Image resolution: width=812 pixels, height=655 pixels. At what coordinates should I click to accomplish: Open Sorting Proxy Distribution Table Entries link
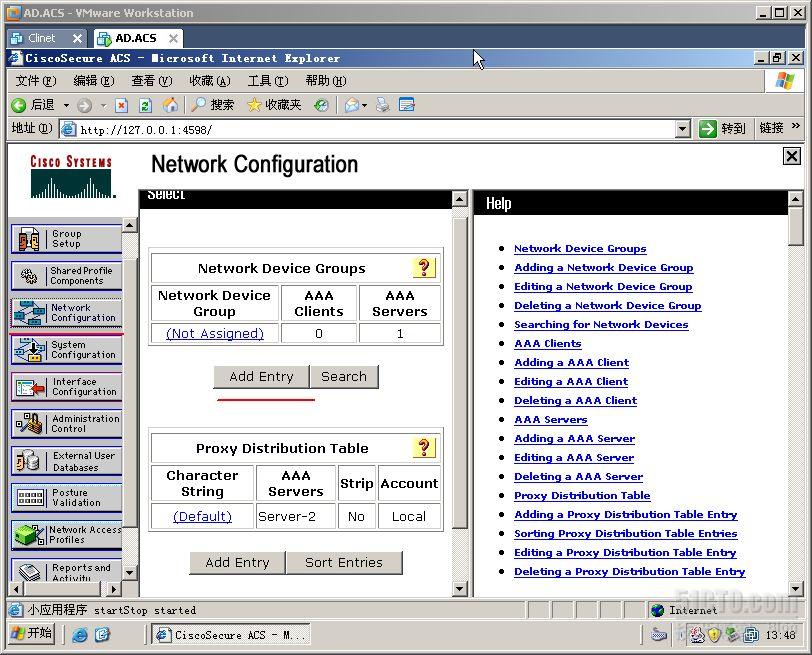(626, 533)
